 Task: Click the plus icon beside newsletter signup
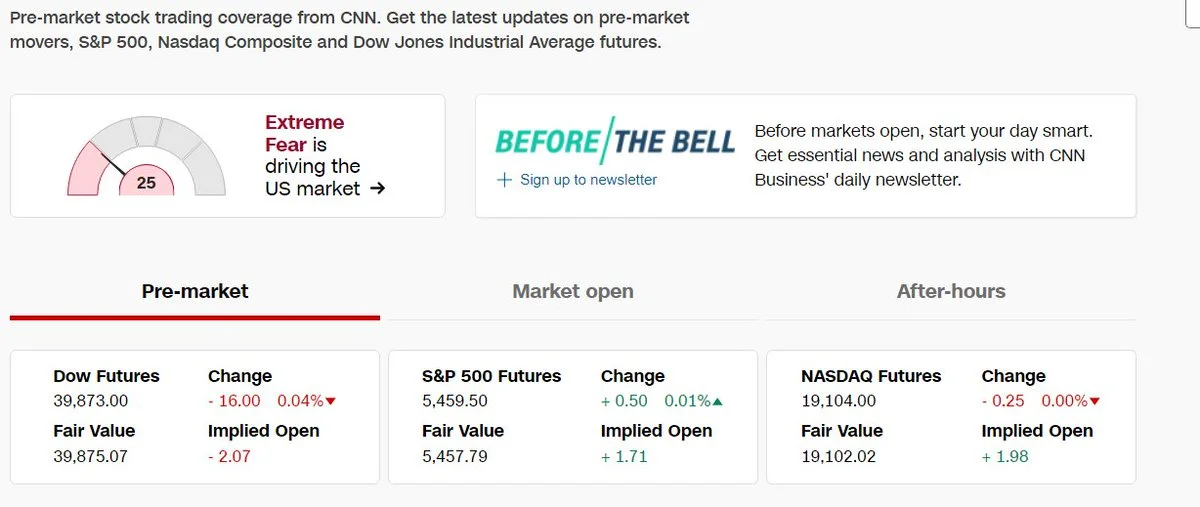pyautogui.click(x=504, y=180)
